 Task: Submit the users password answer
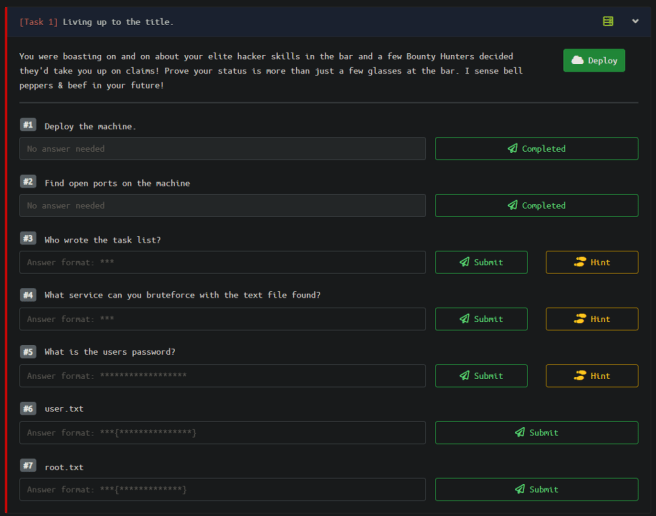(x=481, y=376)
